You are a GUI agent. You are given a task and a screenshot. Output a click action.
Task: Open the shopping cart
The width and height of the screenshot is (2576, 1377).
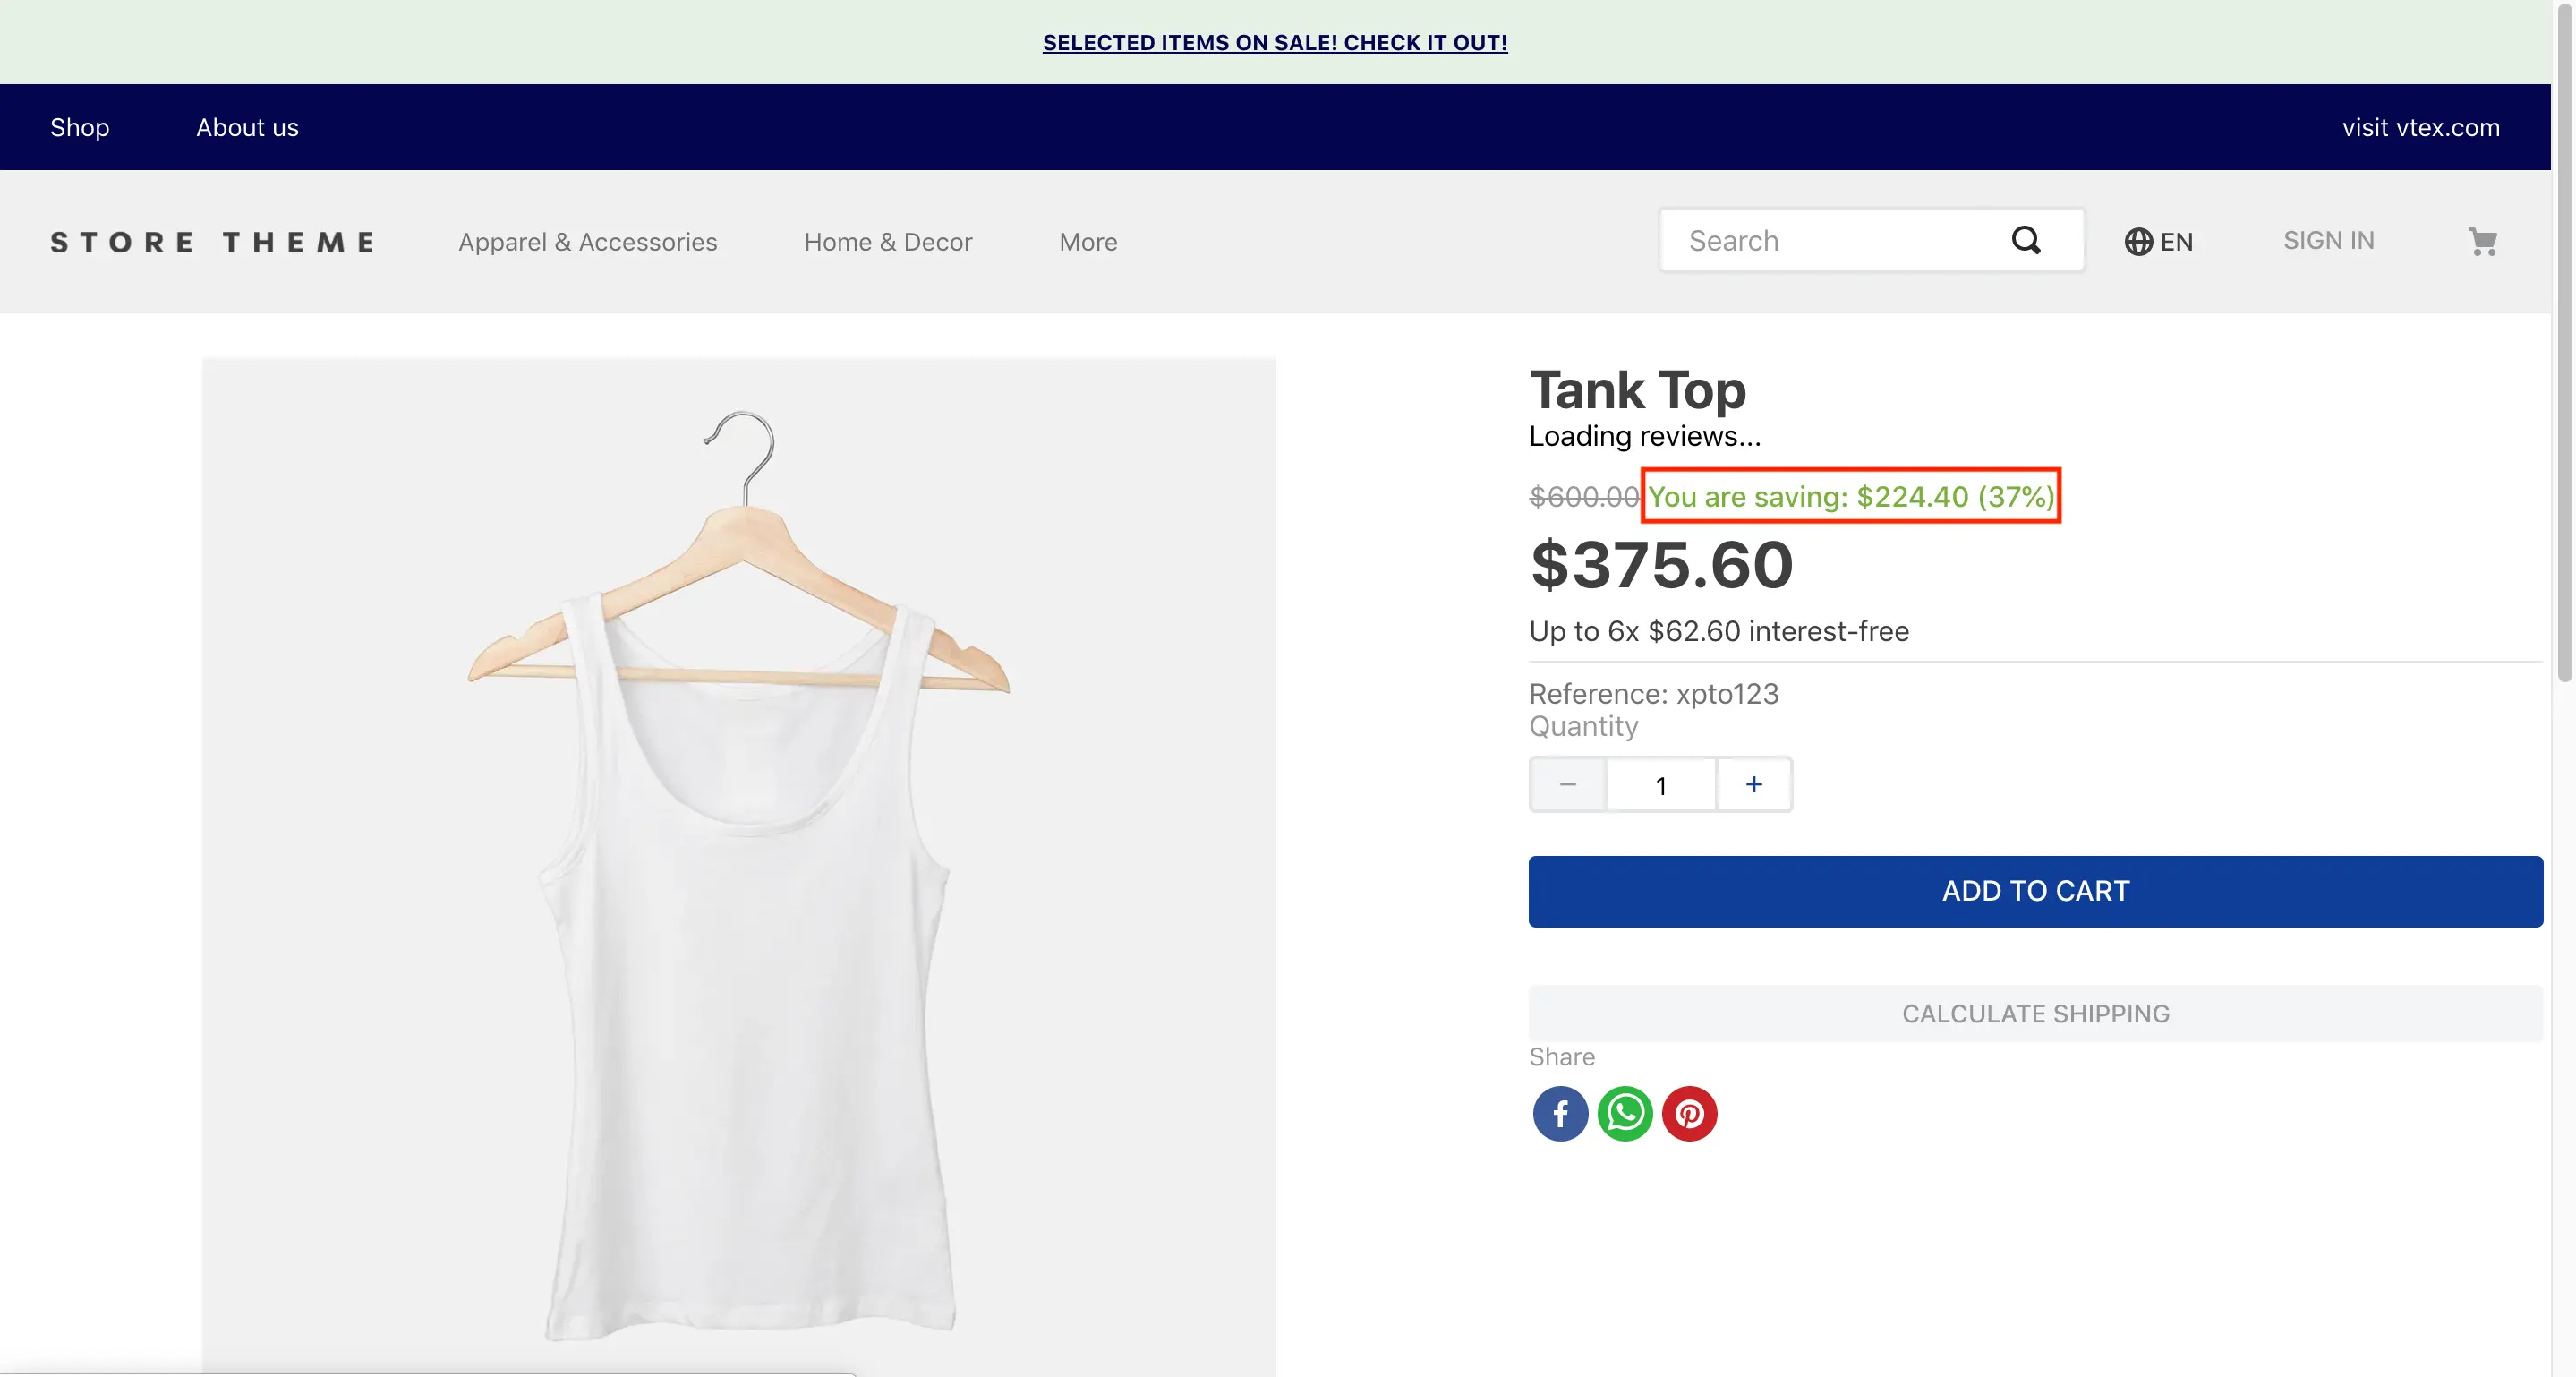[2482, 241]
